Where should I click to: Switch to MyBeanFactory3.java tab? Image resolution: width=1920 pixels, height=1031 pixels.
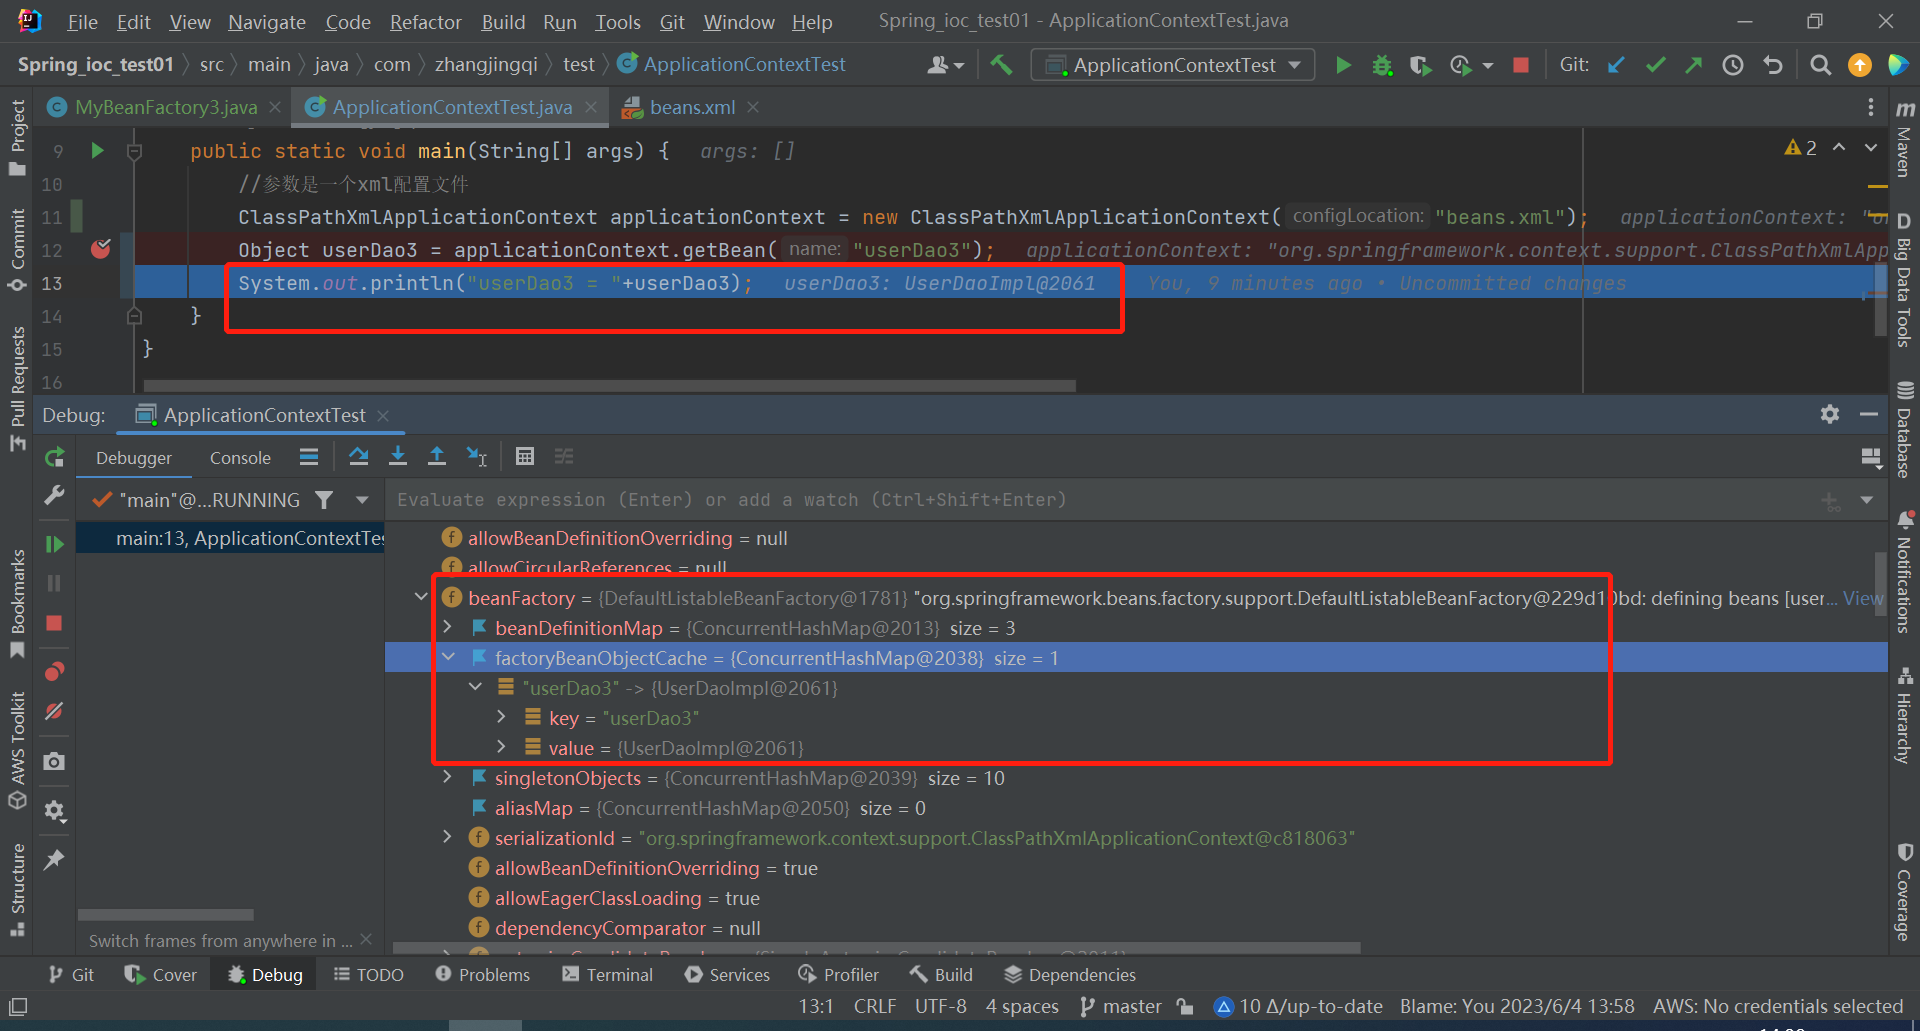pos(166,107)
